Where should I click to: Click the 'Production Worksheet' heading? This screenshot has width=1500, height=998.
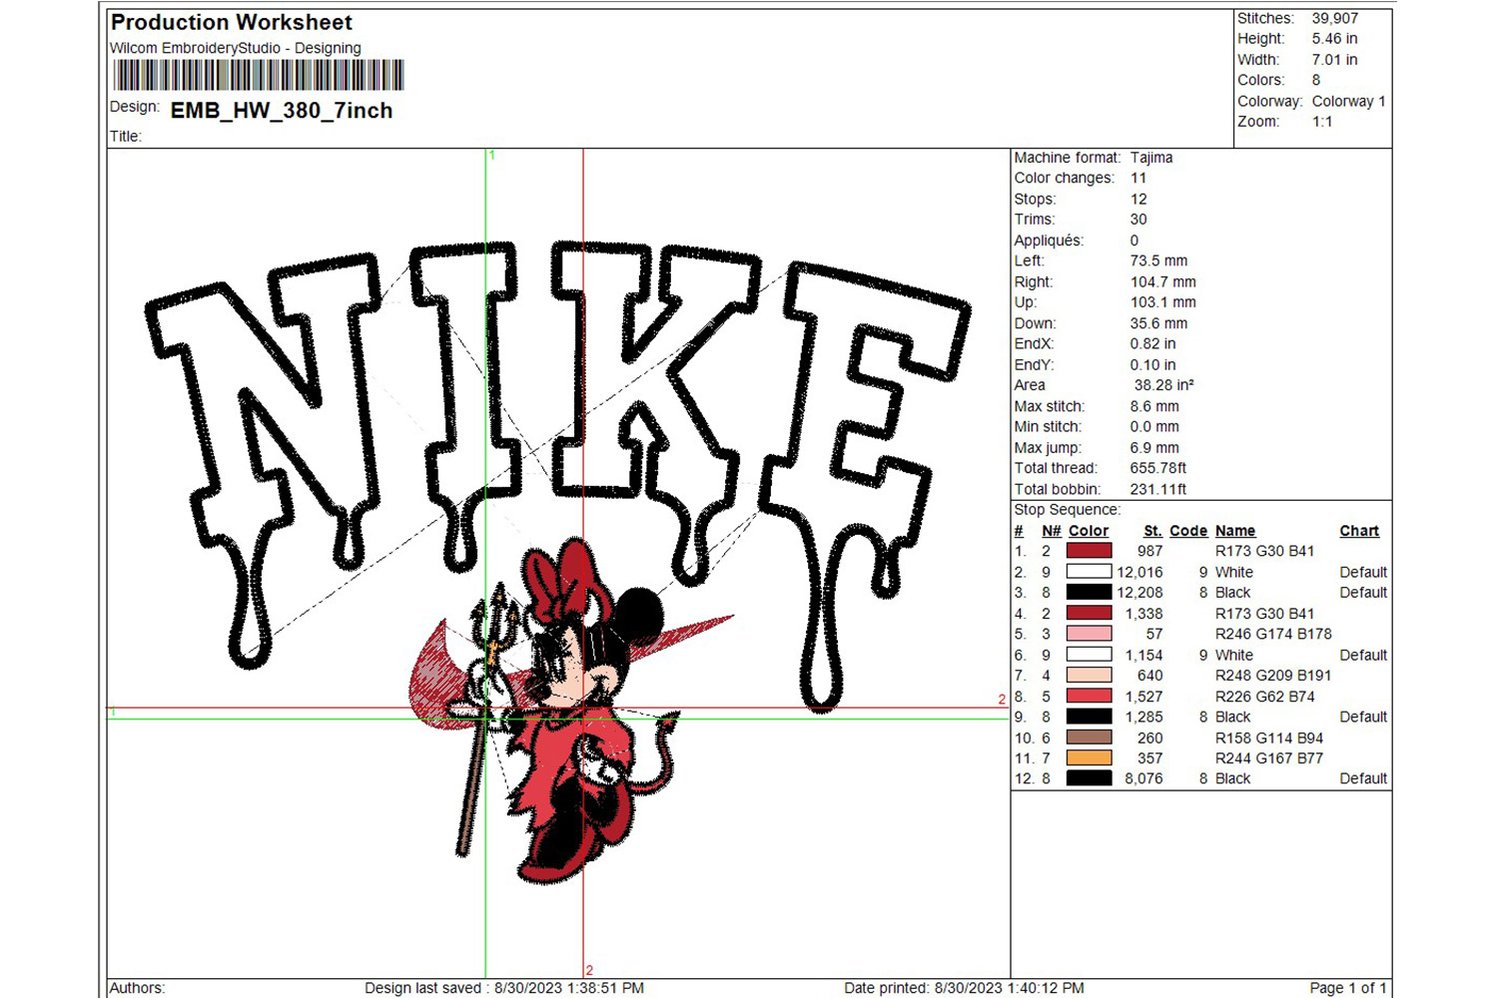231,22
